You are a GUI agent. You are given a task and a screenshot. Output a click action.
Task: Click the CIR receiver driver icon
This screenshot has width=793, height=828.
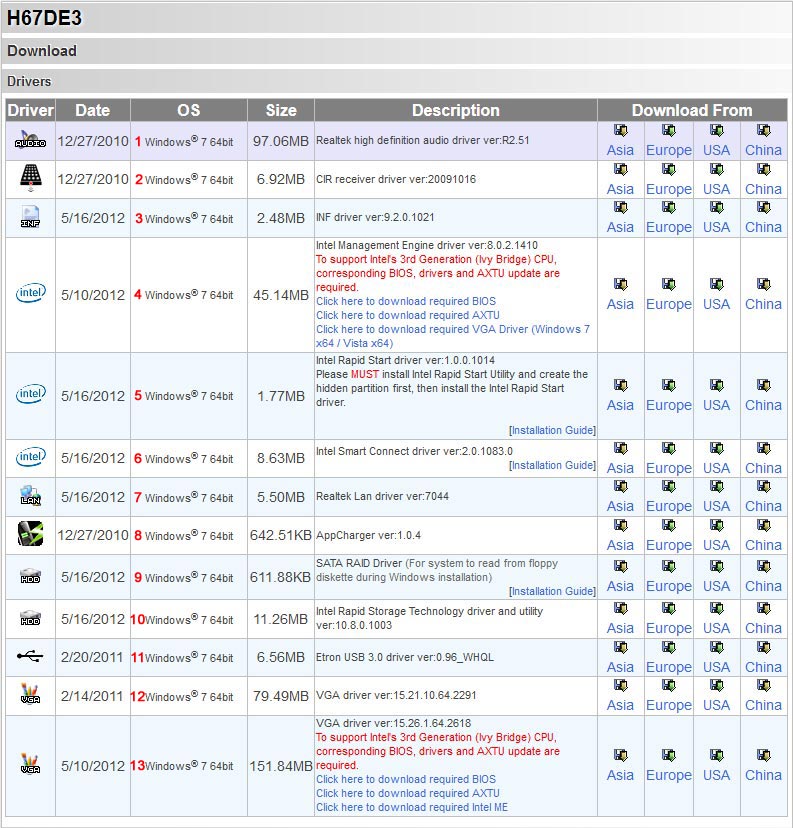pyautogui.click(x=31, y=177)
